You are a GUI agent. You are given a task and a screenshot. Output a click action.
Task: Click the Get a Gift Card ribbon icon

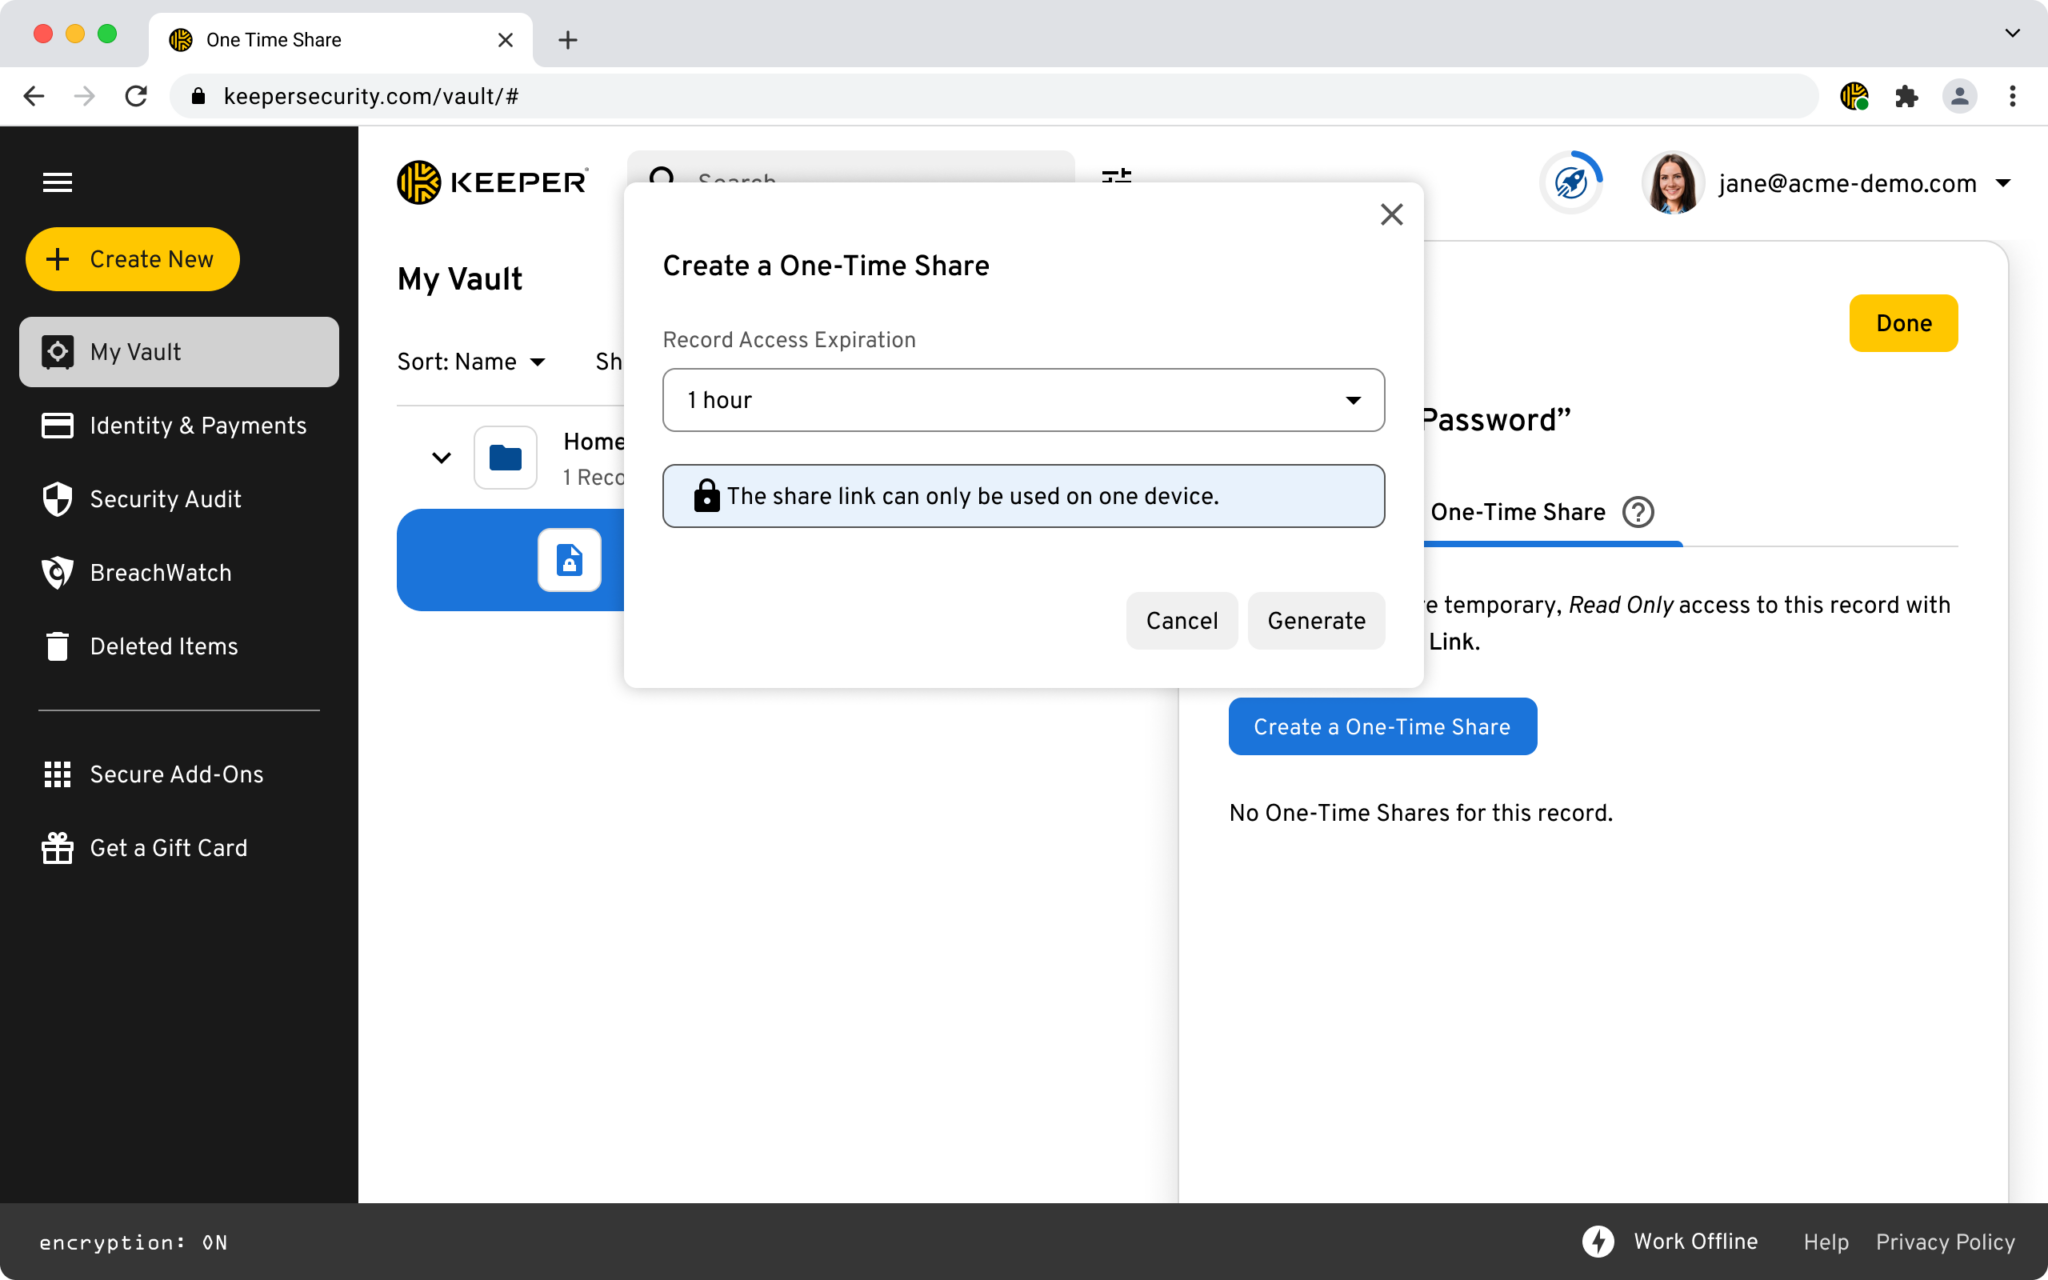(x=56, y=846)
